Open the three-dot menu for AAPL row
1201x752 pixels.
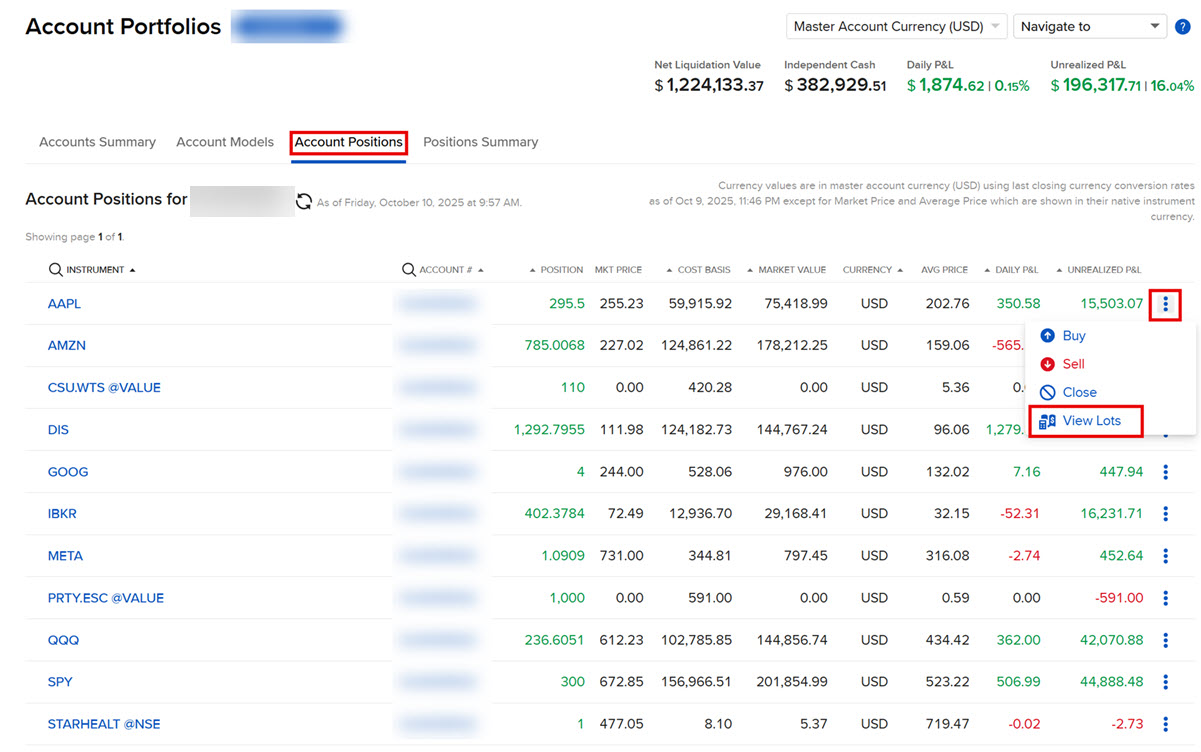[1165, 304]
